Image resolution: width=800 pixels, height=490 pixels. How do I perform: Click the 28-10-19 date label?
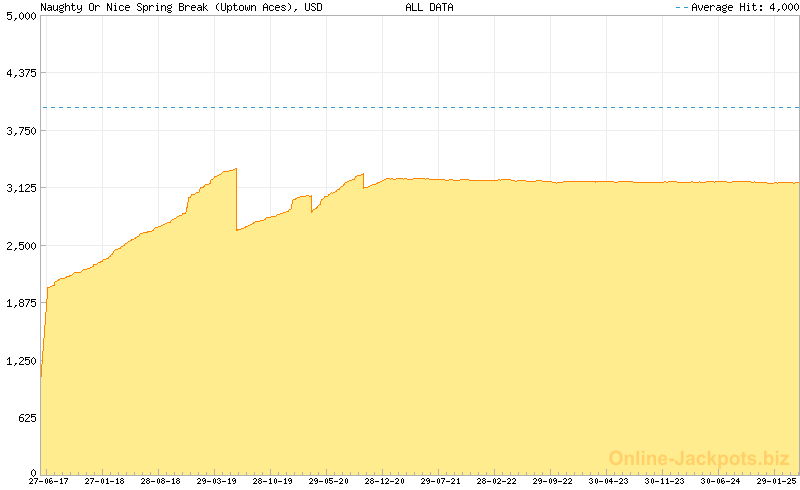[272, 481]
